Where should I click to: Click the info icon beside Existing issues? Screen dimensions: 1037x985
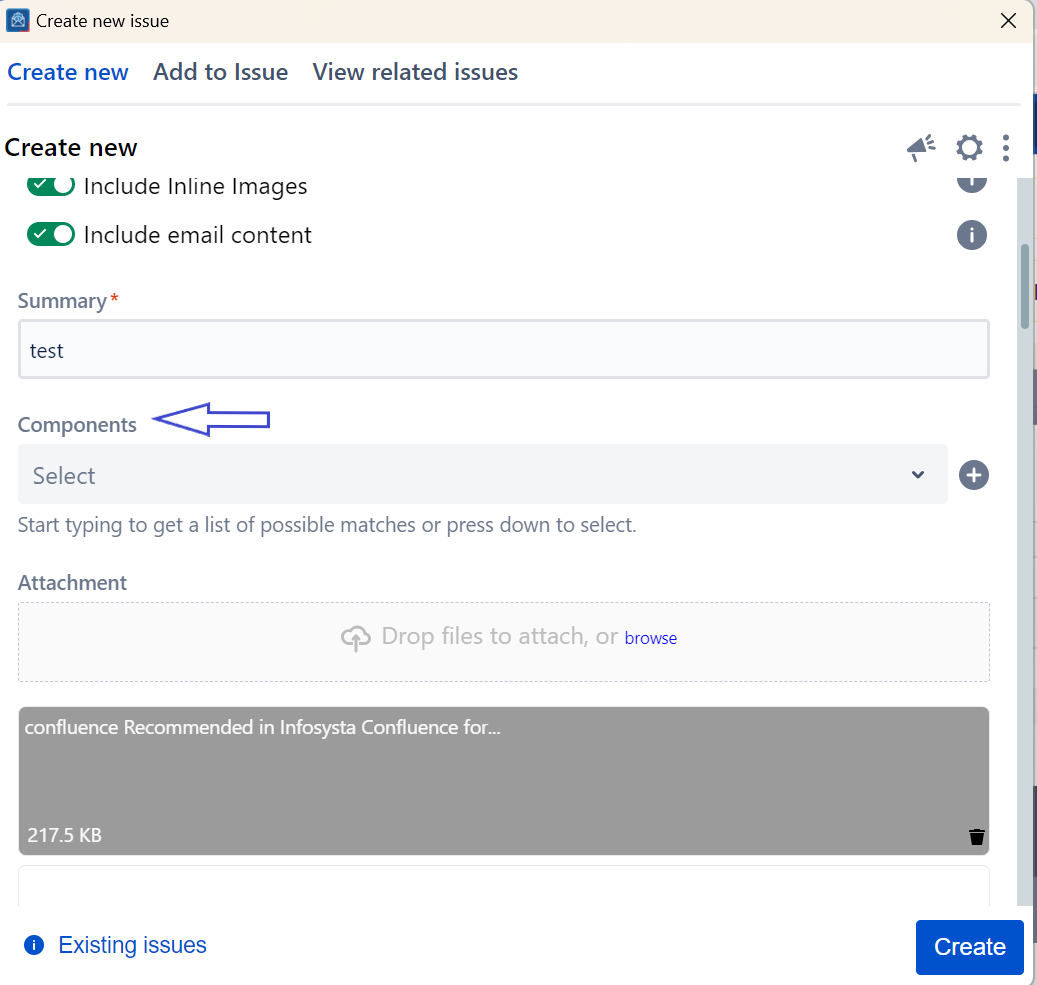coord(34,945)
